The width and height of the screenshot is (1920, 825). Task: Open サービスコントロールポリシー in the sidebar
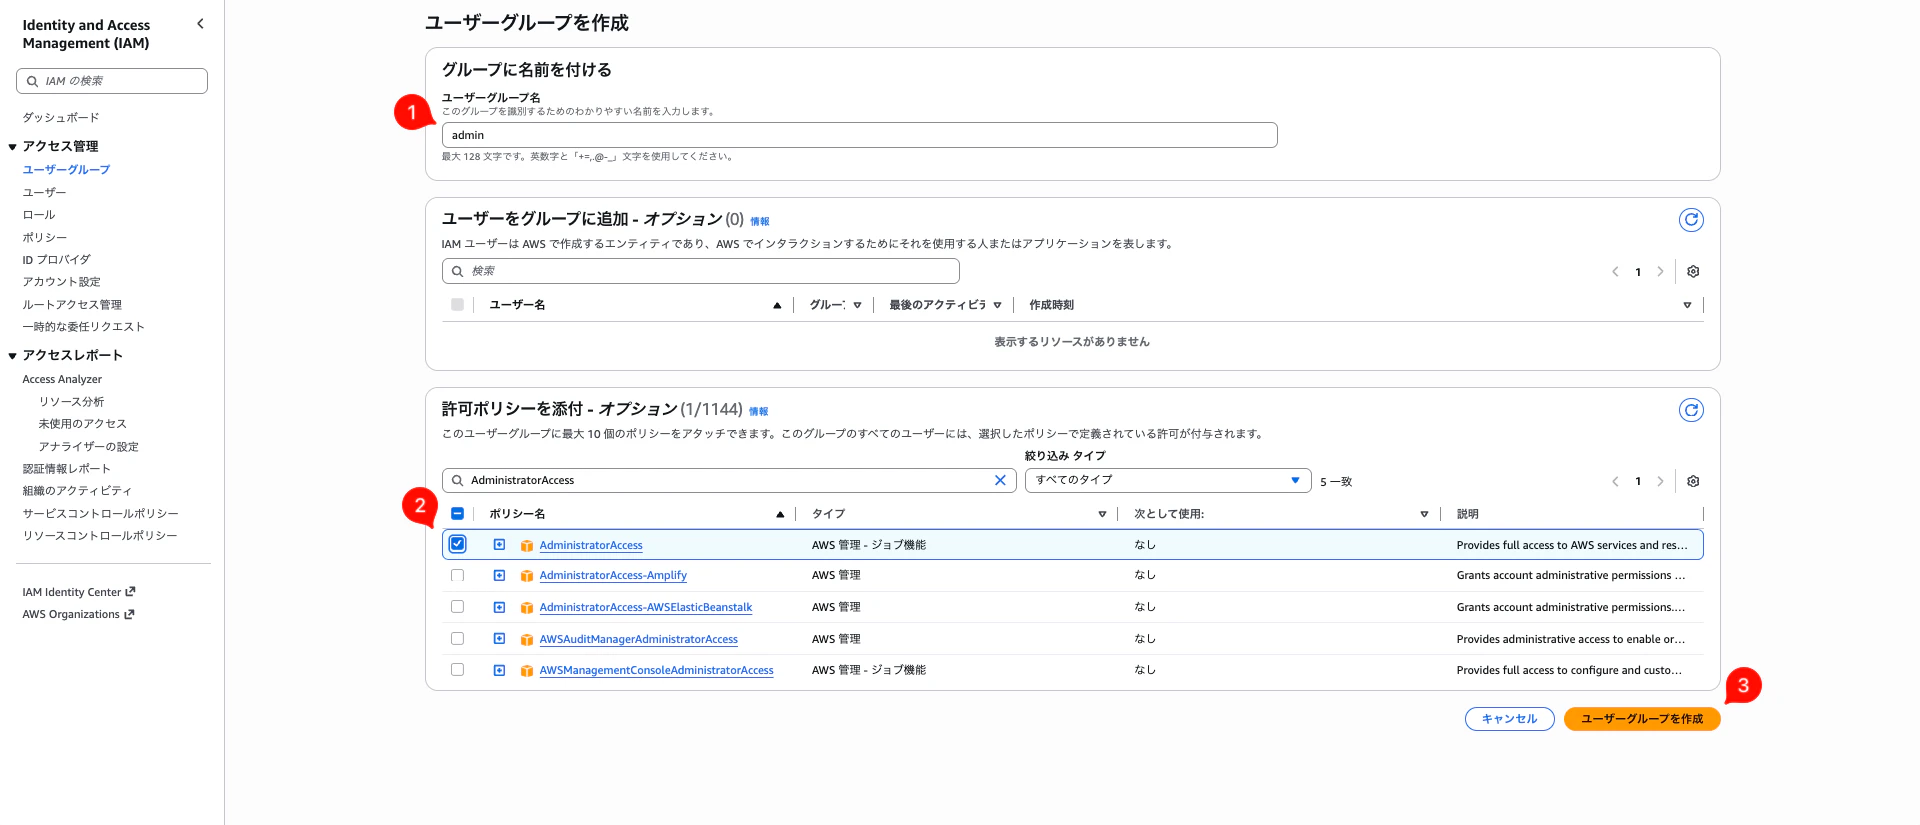click(100, 514)
